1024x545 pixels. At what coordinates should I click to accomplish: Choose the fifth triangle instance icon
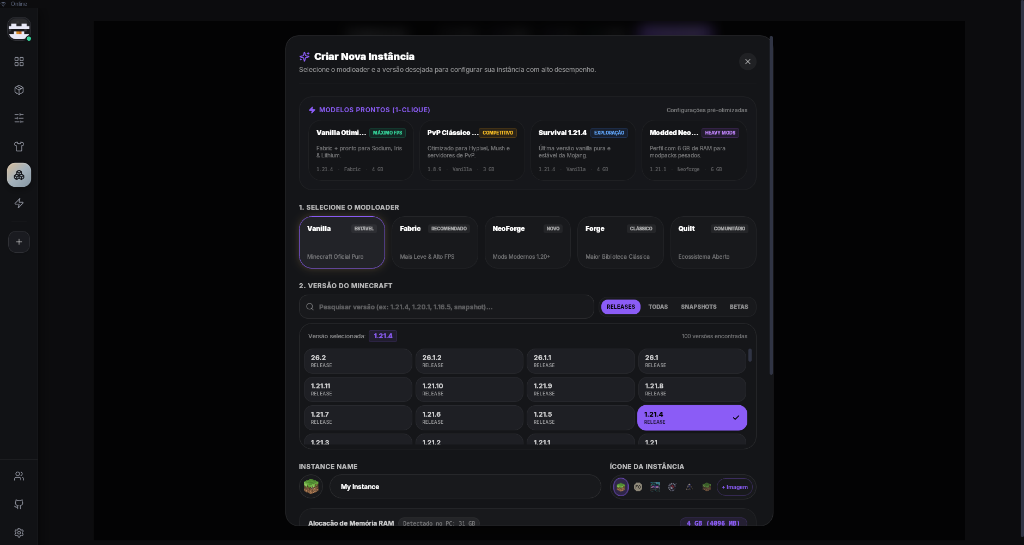689,487
